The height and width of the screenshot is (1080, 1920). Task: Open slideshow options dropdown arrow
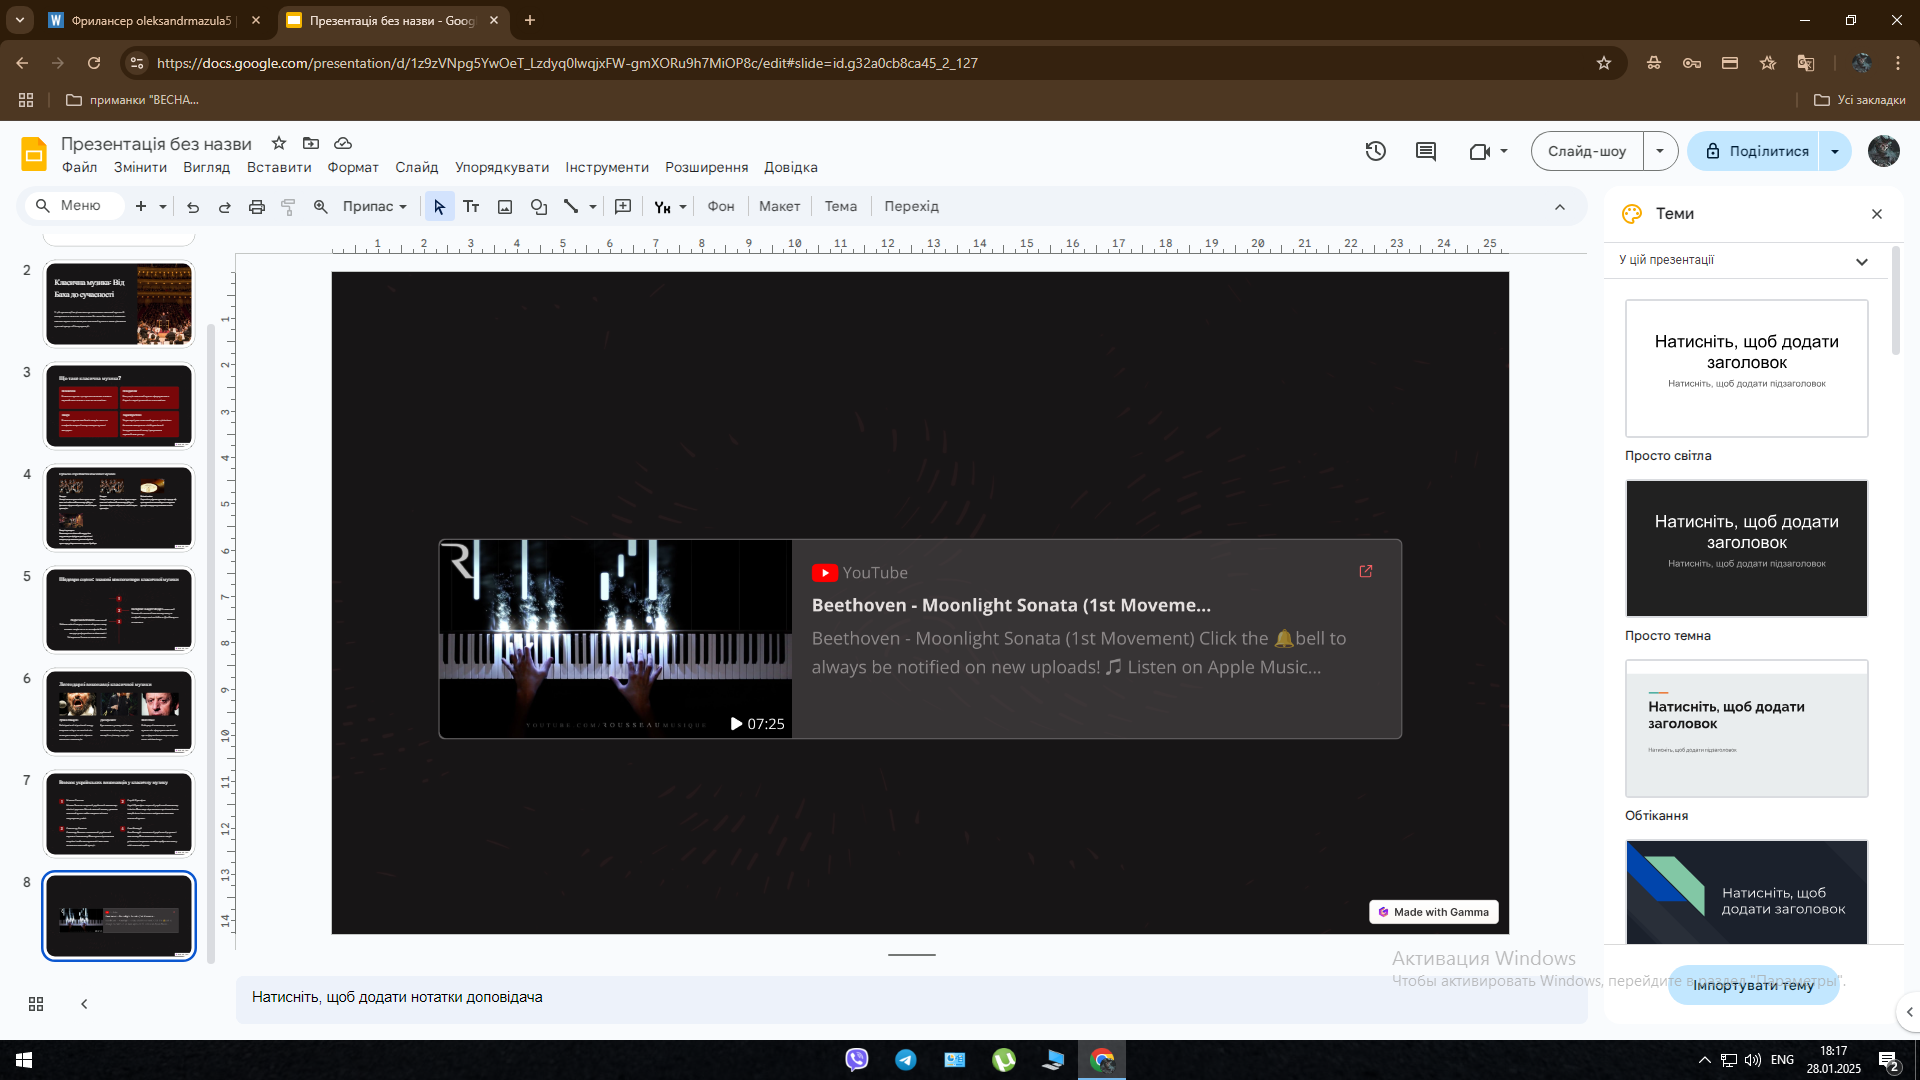[1660, 151]
